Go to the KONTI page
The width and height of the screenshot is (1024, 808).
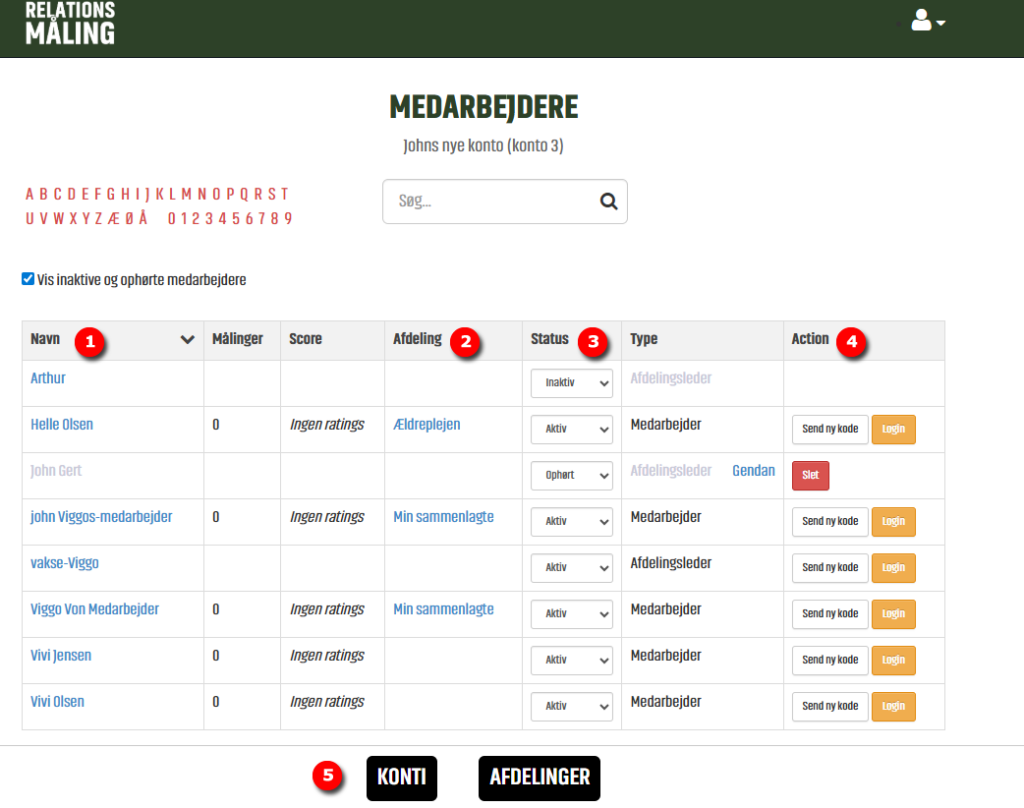point(402,778)
